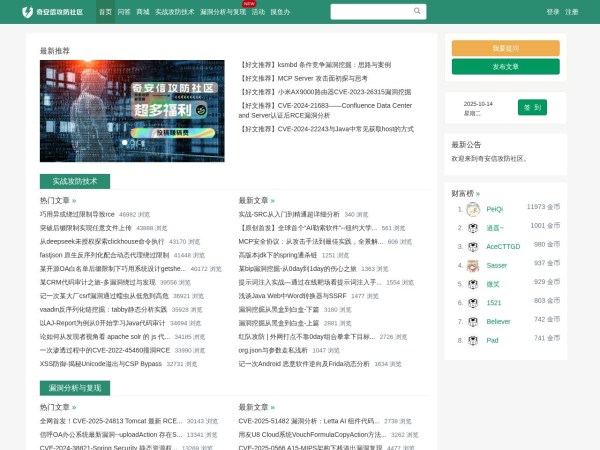Viewport: 600px width, 450px height.
Task: Open 活动 nav item
Action: [258, 12]
